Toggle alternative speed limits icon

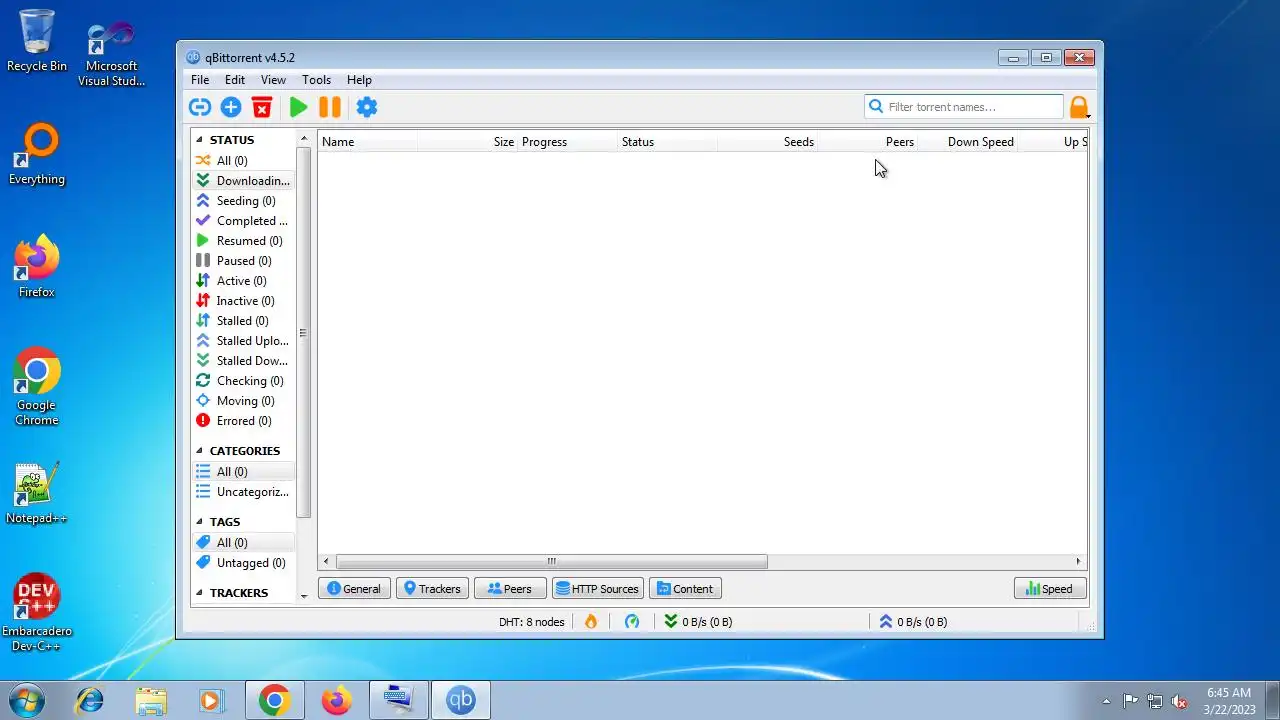click(x=632, y=622)
